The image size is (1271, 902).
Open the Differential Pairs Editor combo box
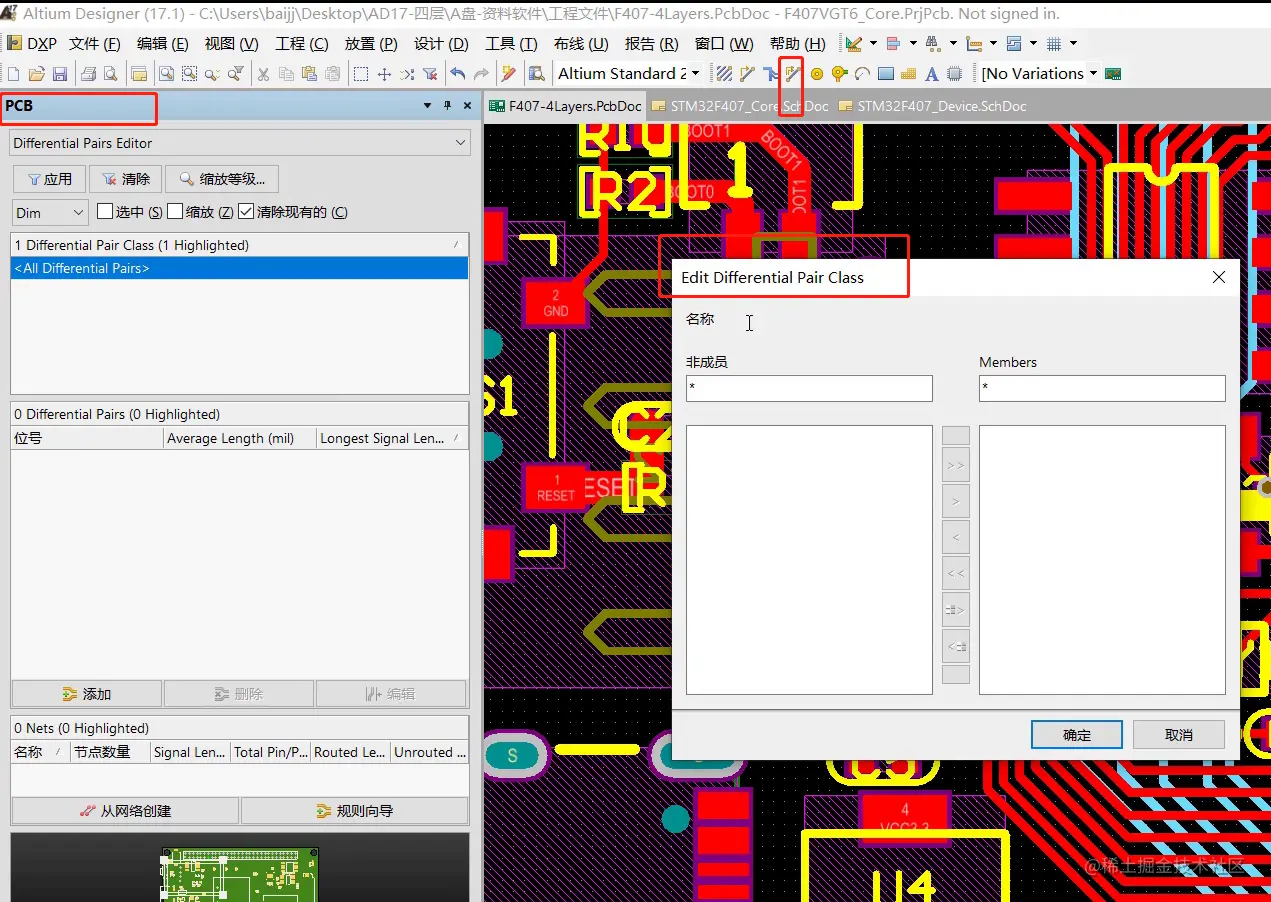coord(239,143)
